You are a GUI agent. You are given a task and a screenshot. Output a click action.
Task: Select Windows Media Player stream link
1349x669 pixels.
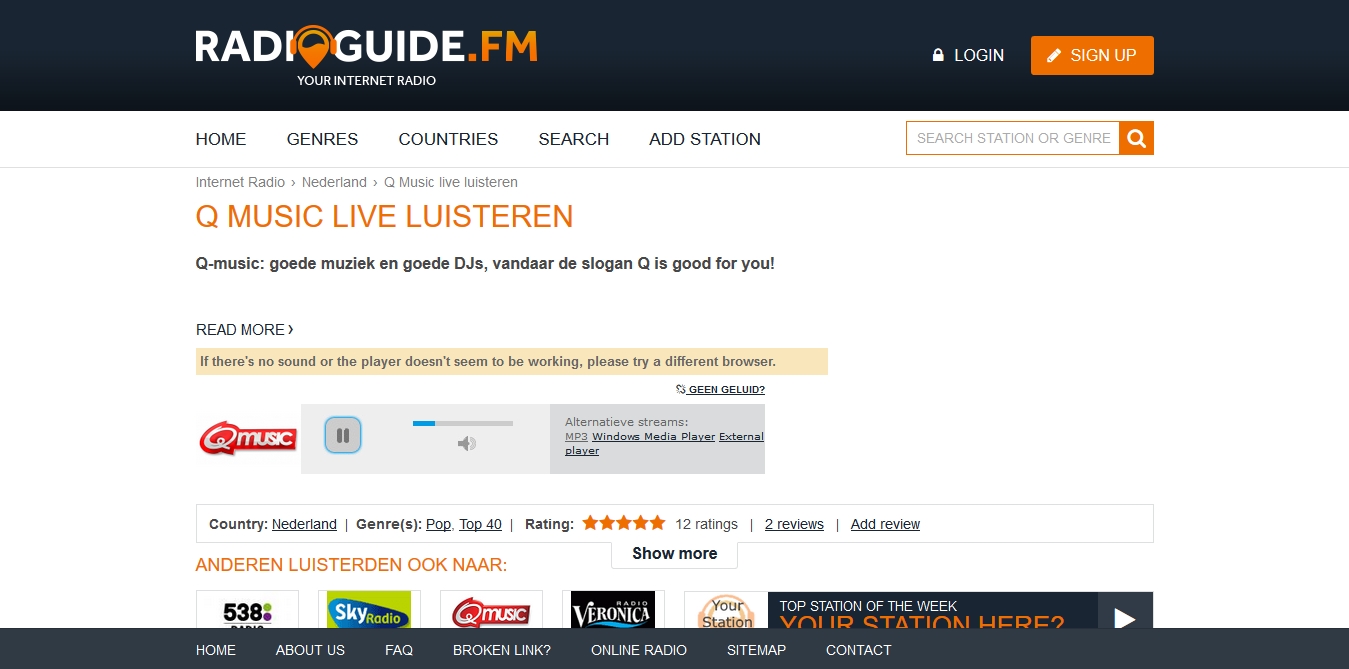click(x=653, y=437)
